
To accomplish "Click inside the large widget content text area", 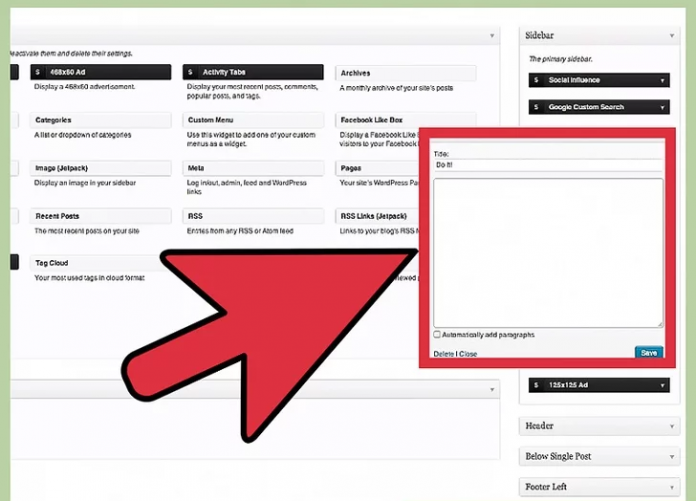I will click(x=547, y=252).
